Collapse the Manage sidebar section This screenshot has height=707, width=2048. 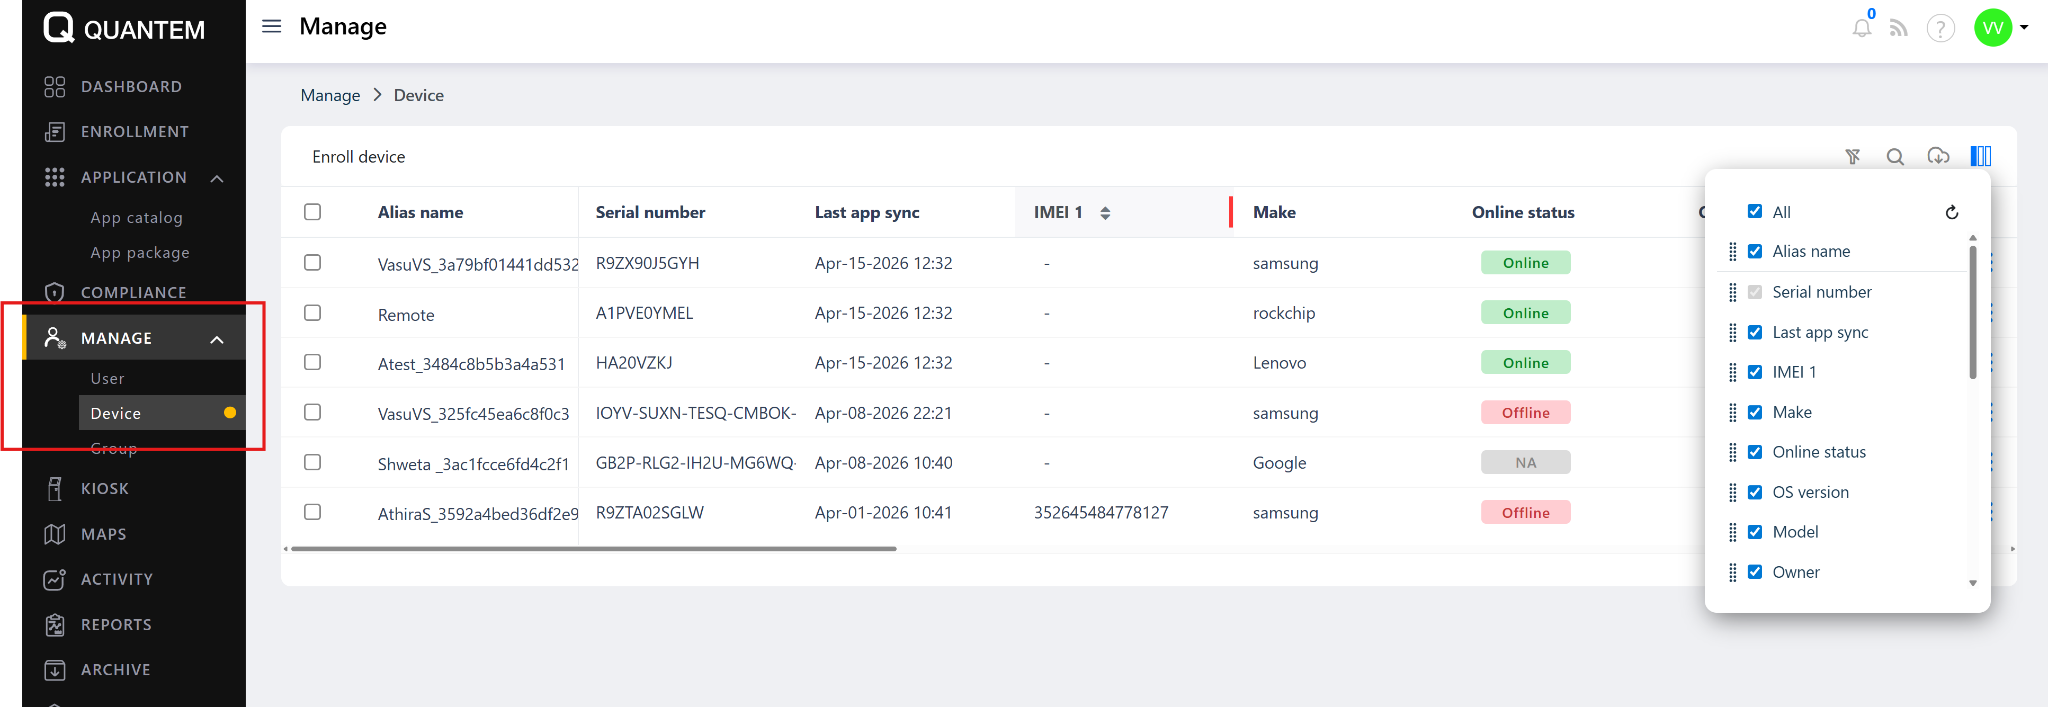pos(217,339)
